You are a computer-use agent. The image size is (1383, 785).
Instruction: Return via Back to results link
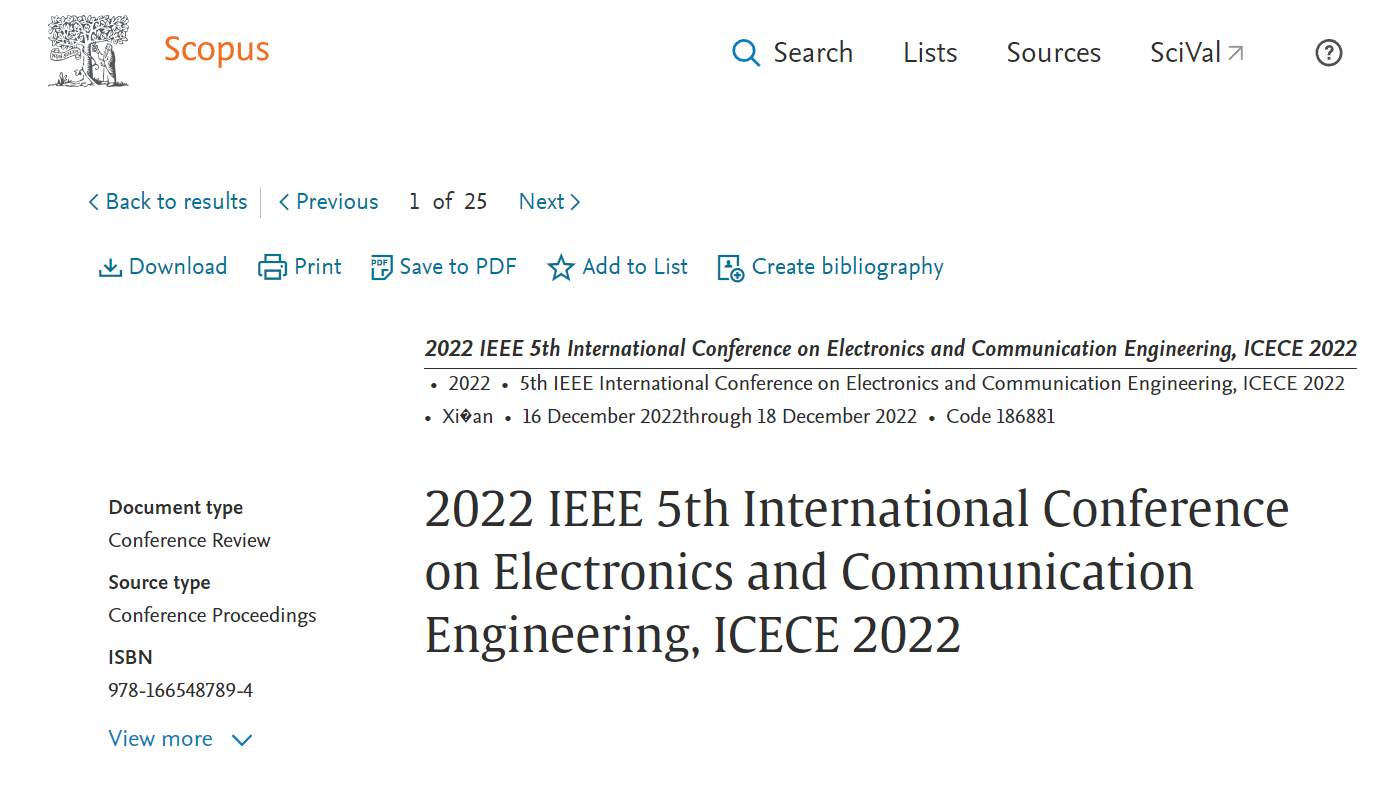coord(167,202)
